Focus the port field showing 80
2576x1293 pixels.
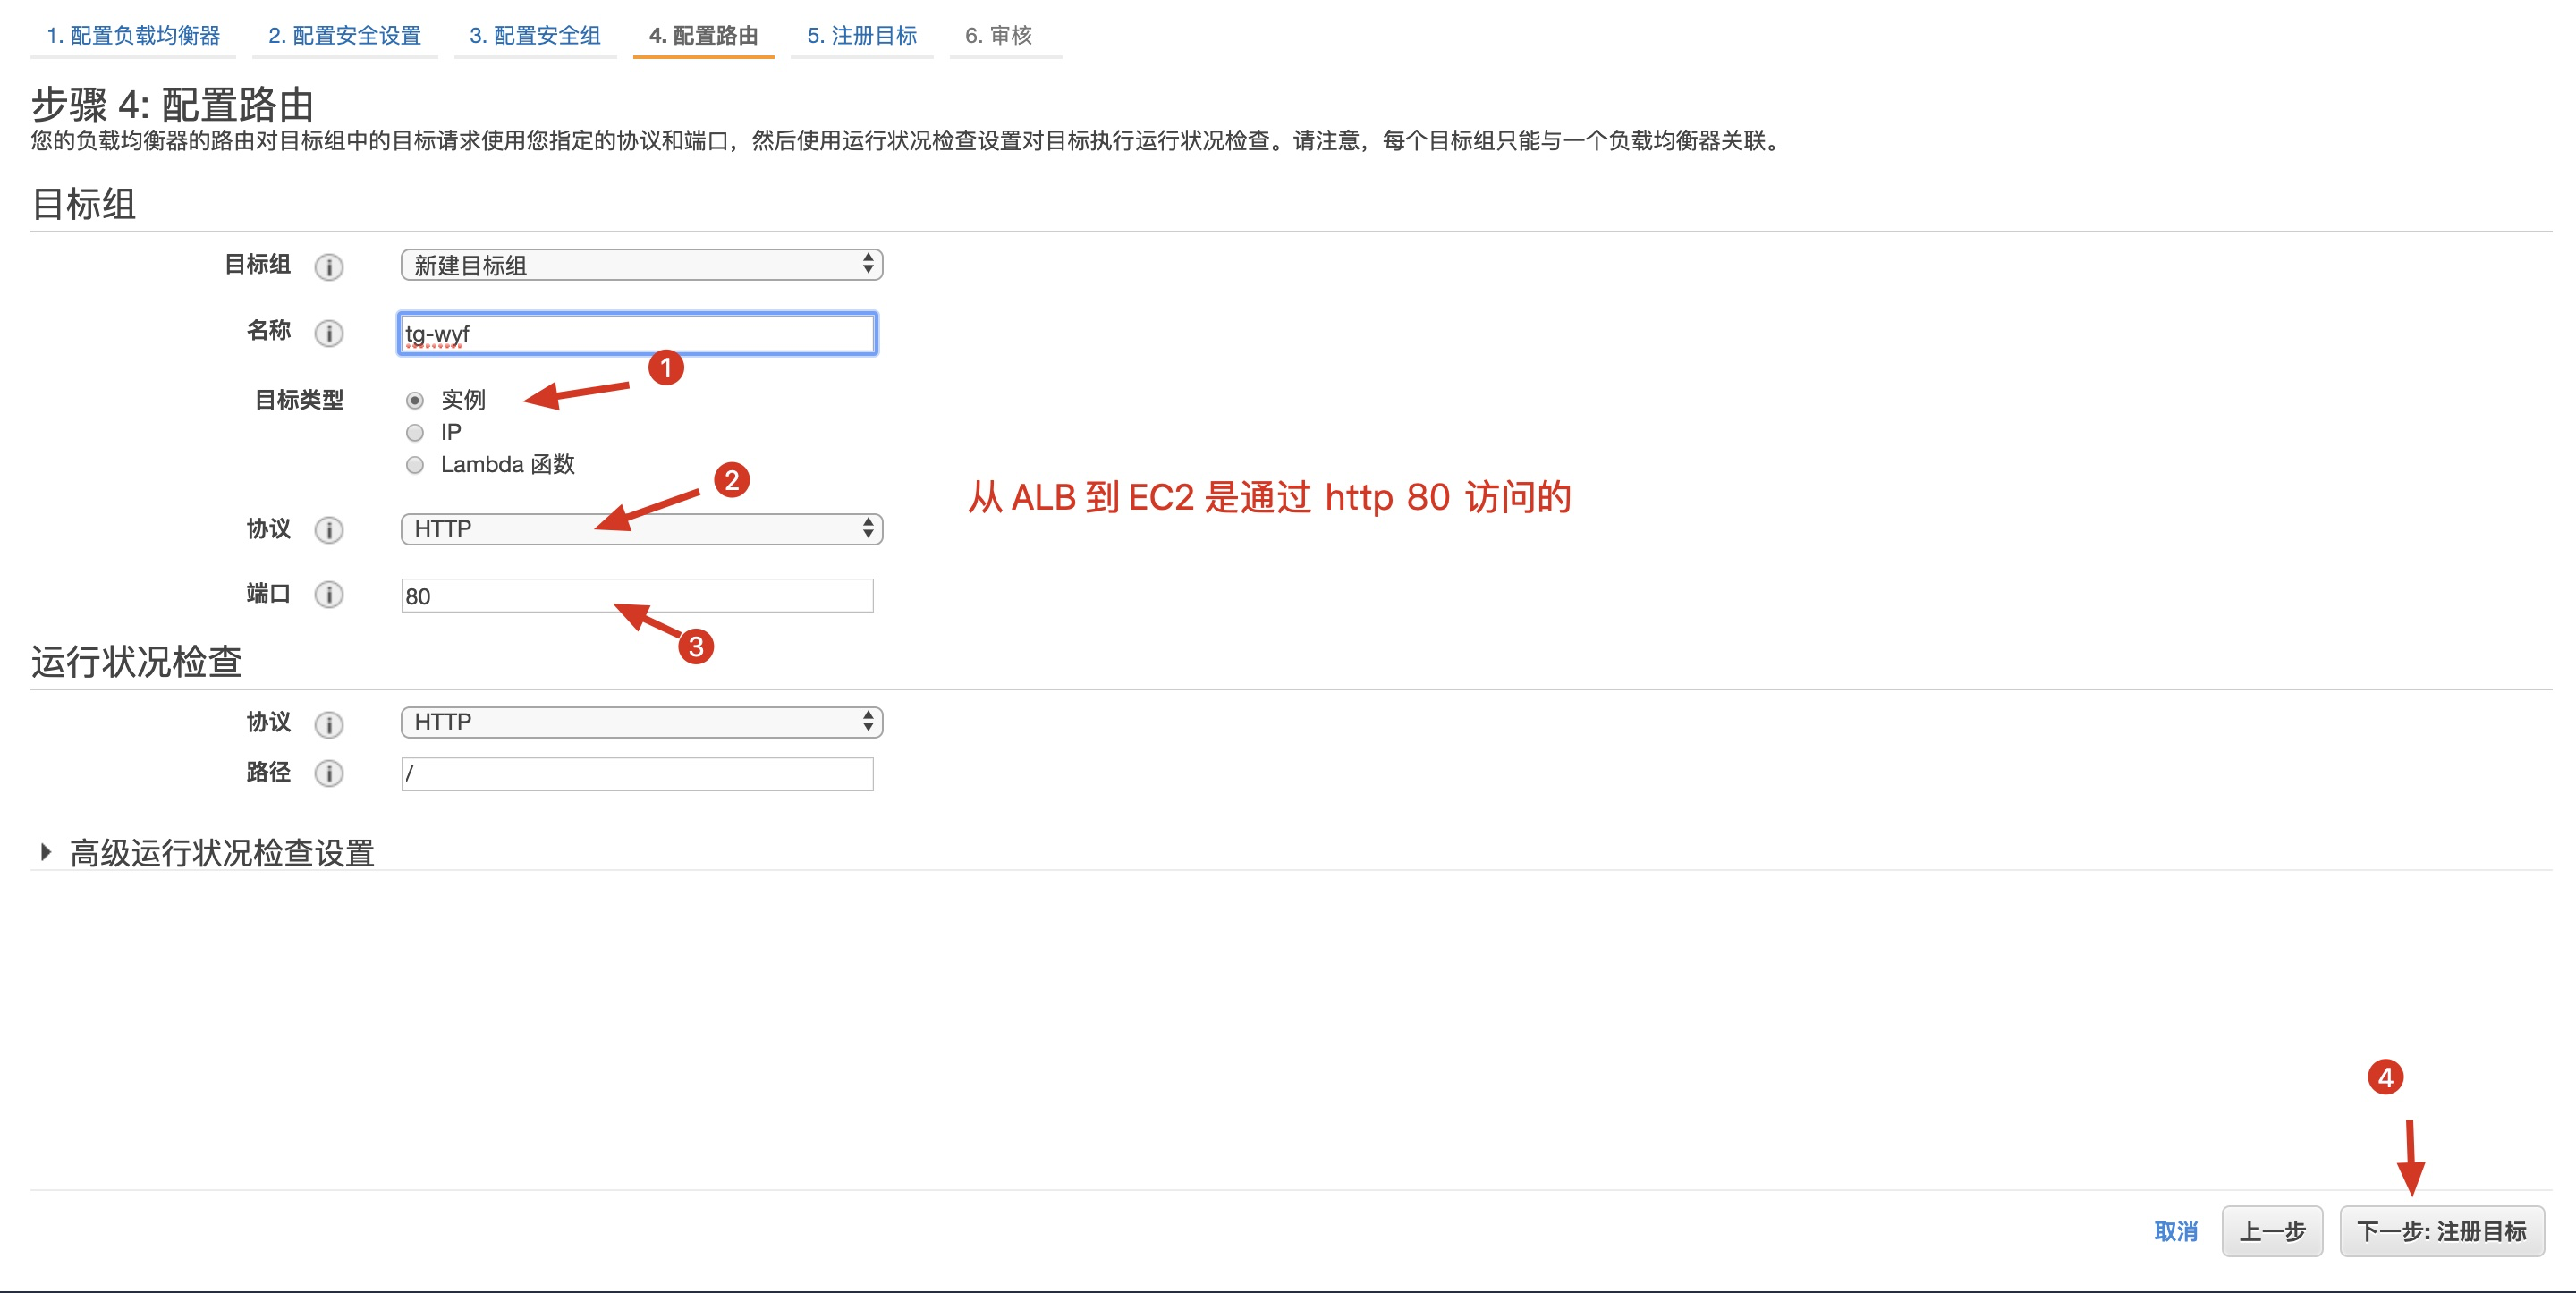pyautogui.click(x=637, y=596)
